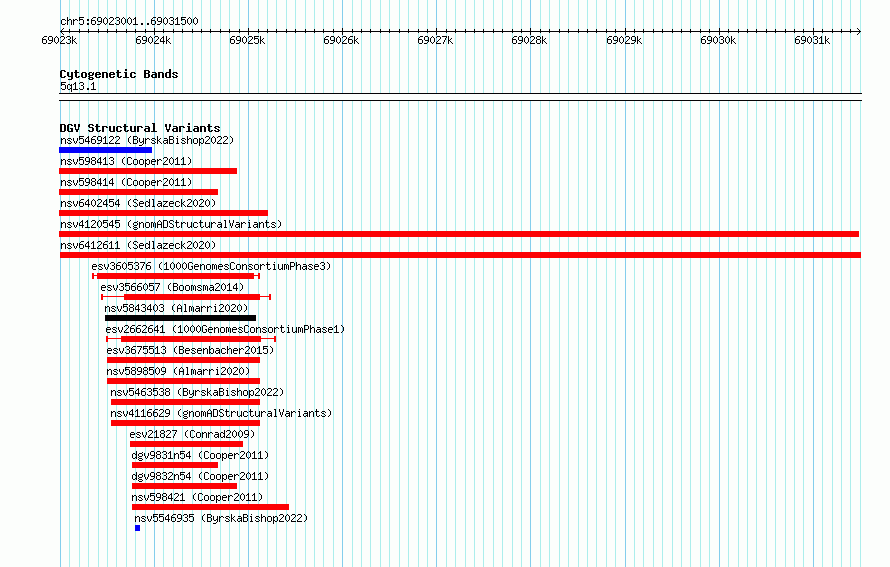Click the esv21827 red variant bar
The width and height of the screenshot is (890, 567).
pos(186,444)
